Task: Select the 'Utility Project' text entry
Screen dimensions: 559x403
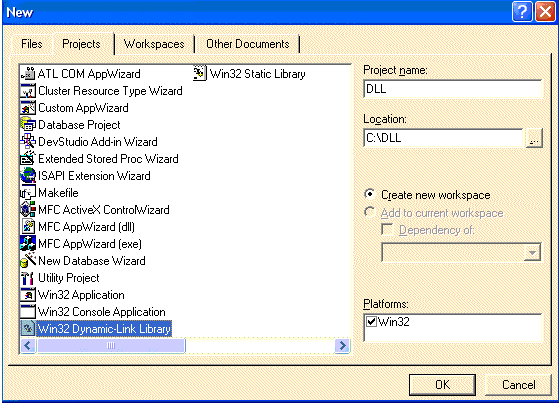Action: coord(69,277)
